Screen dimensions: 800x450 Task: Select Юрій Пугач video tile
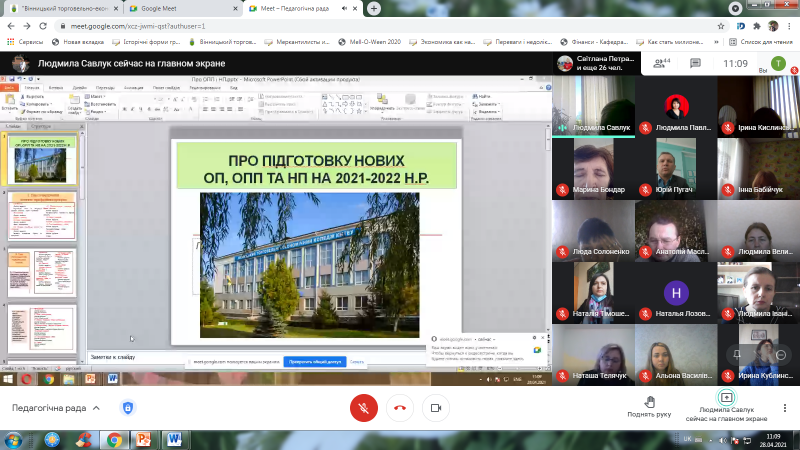(x=676, y=168)
